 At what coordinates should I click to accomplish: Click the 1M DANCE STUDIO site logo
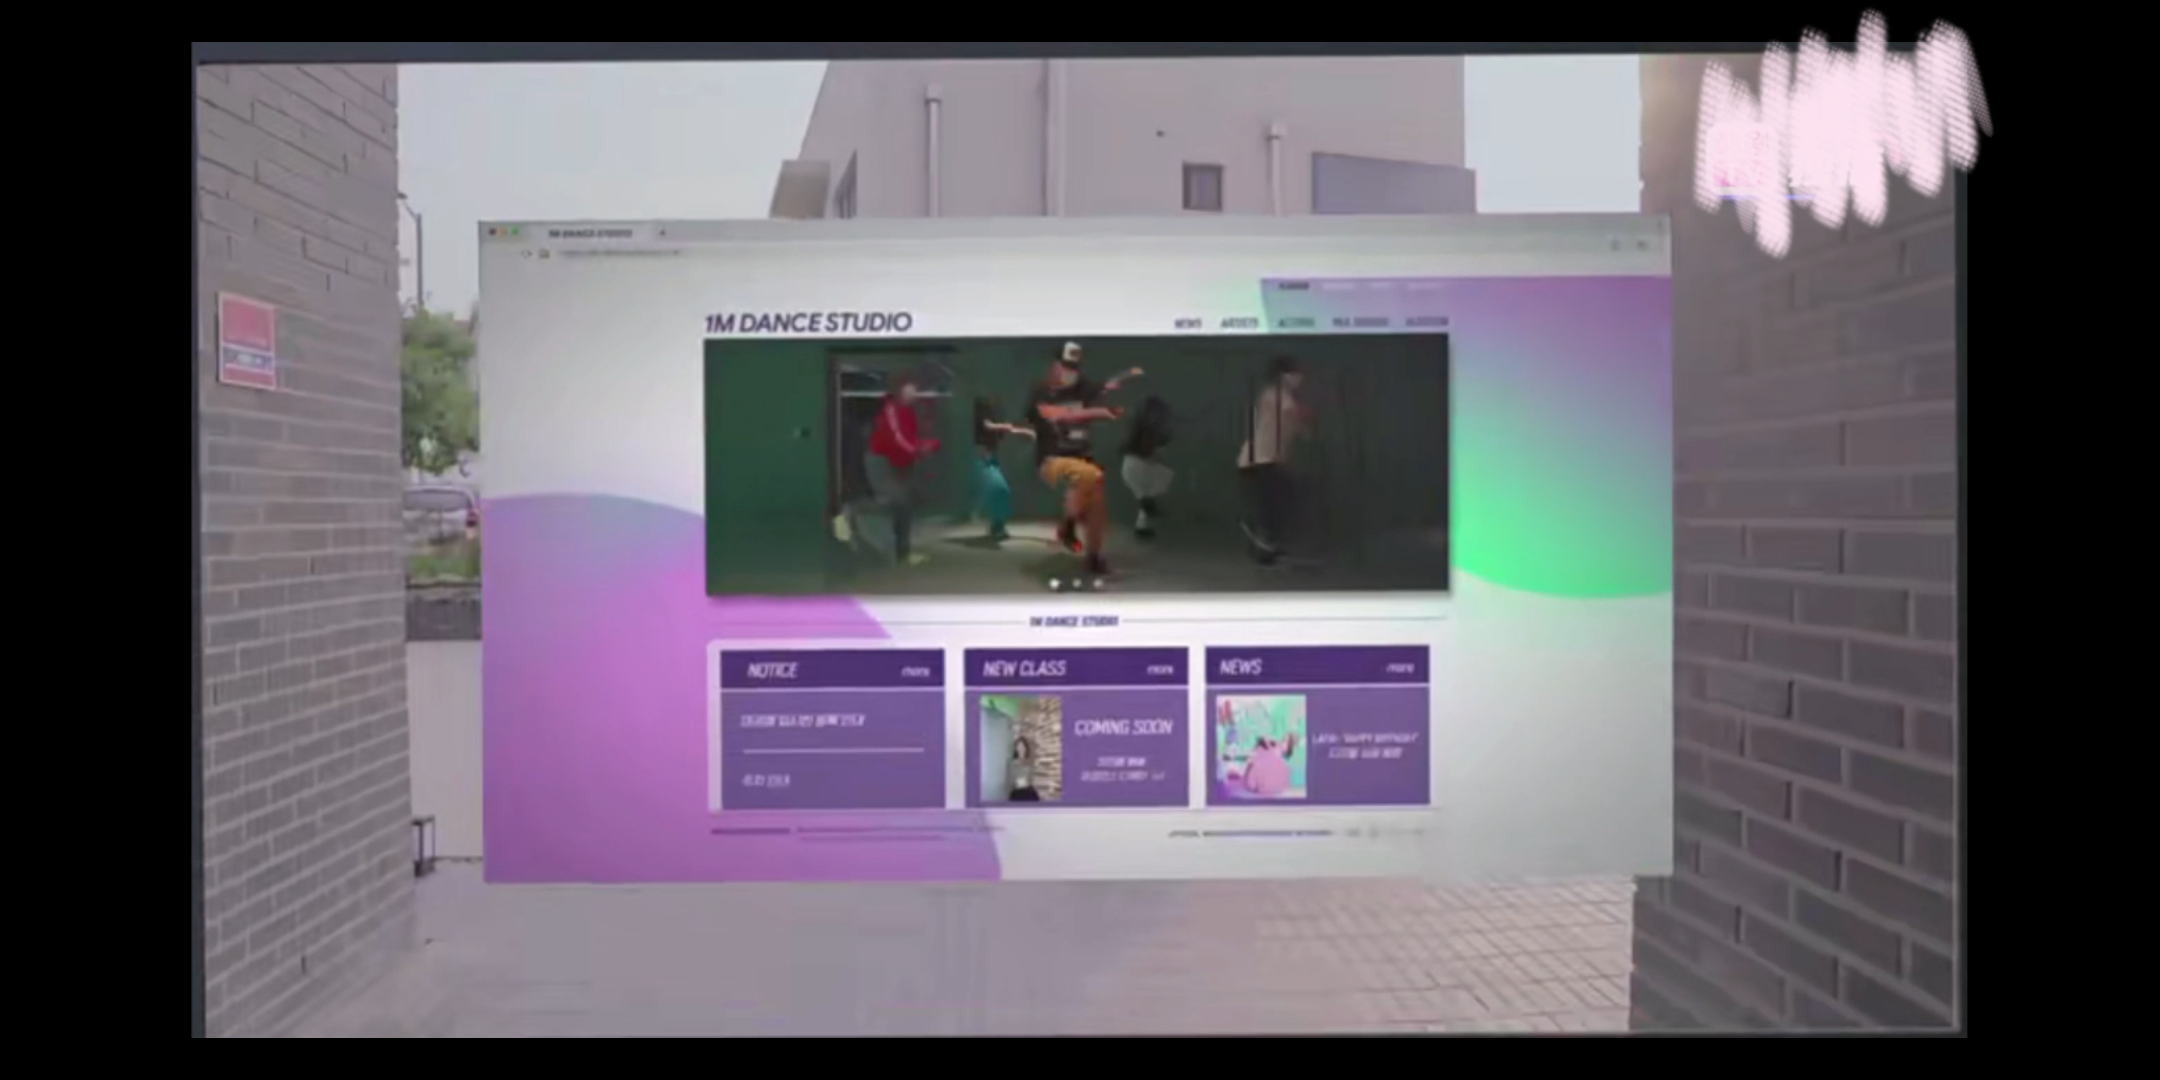pos(808,322)
